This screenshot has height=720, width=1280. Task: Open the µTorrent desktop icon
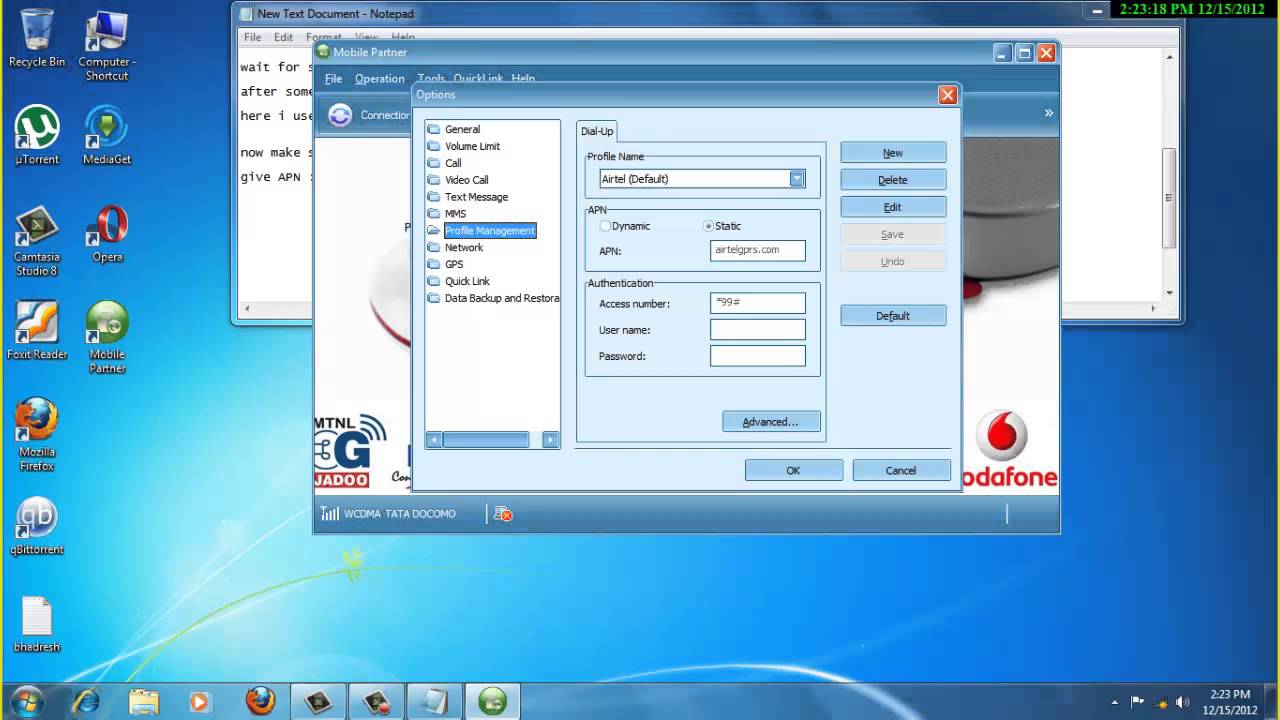37,135
